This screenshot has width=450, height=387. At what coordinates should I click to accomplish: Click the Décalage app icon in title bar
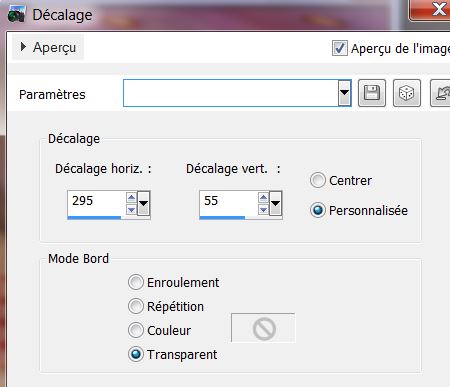pyautogui.click(x=16, y=15)
